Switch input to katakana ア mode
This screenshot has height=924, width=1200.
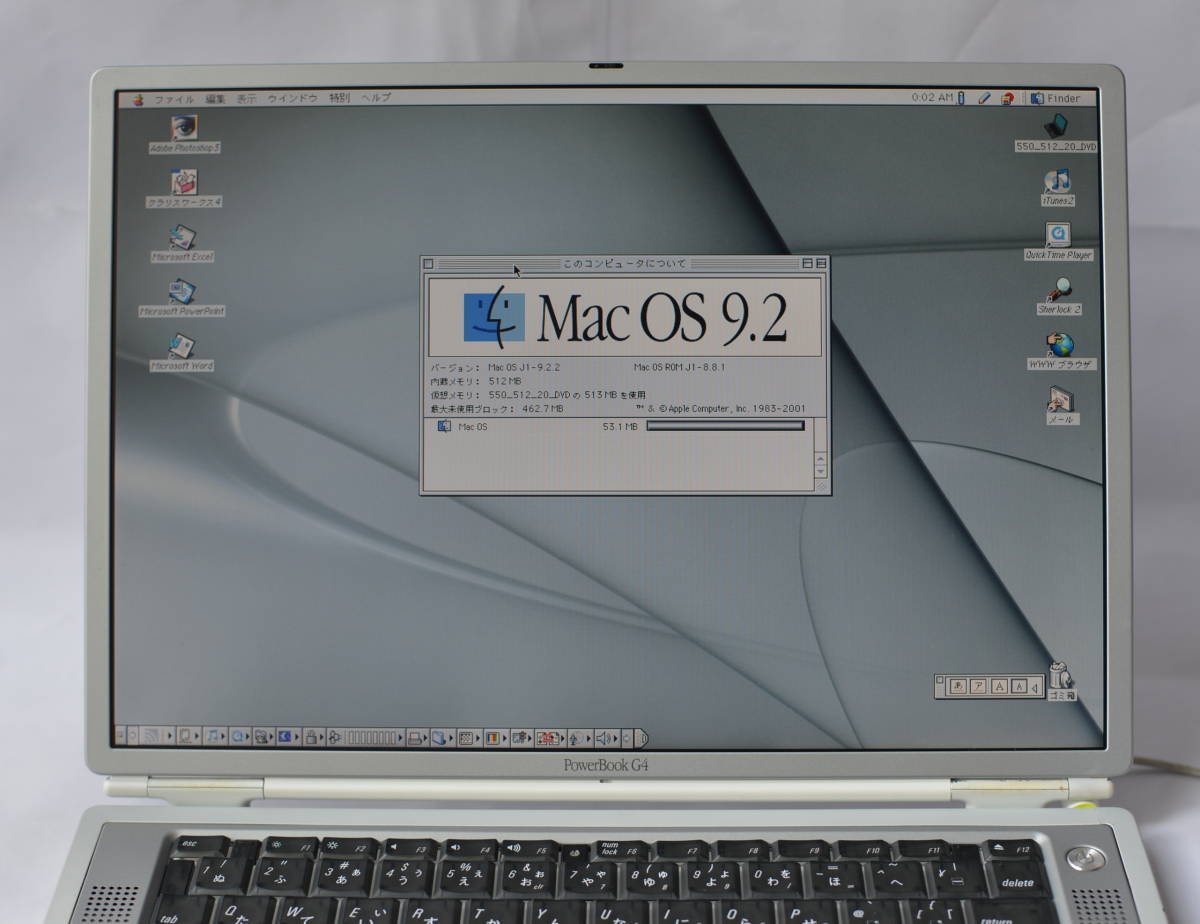click(978, 686)
